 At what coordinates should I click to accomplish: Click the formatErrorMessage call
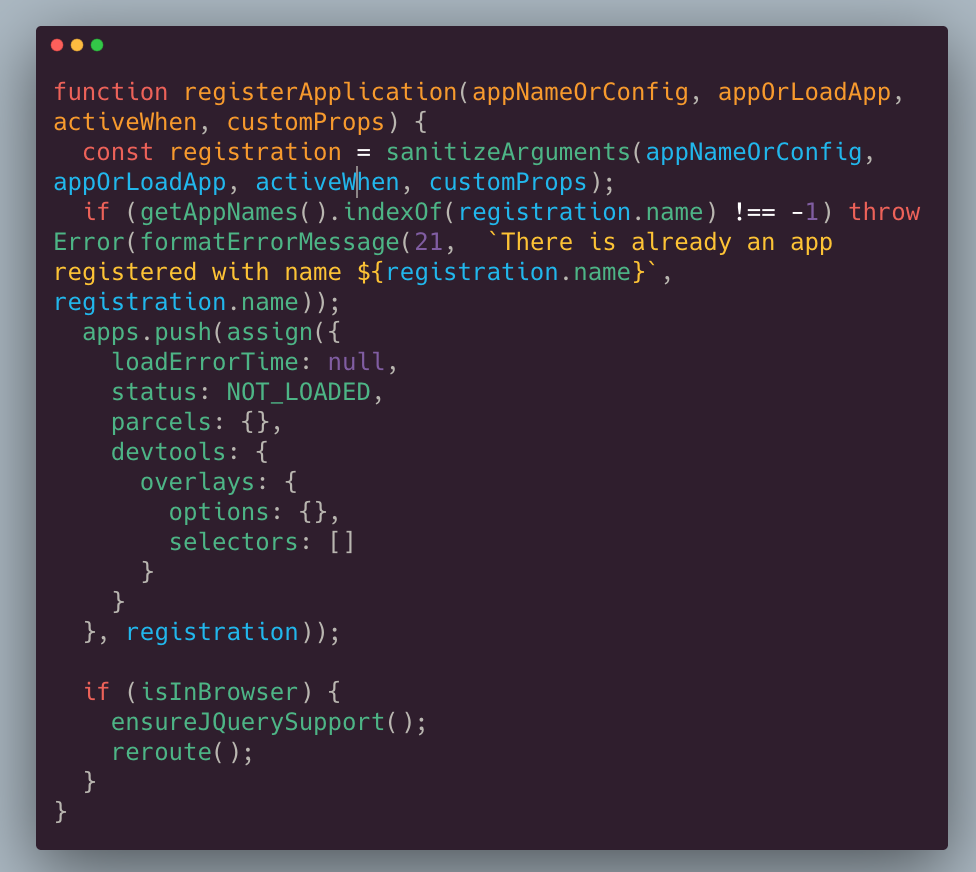click(270, 242)
